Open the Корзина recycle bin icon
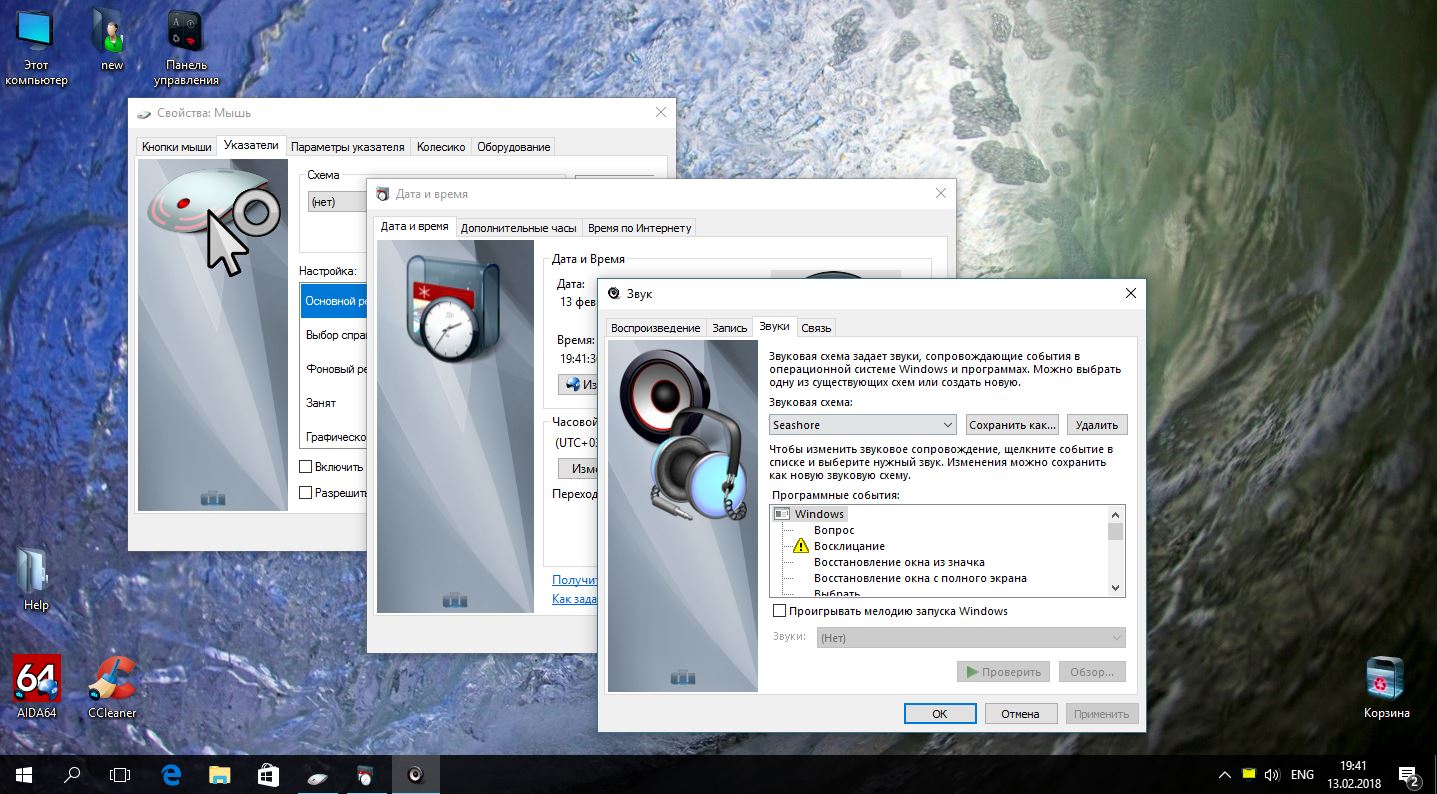This screenshot has width=1437, height=794. tap(1386, 680)
